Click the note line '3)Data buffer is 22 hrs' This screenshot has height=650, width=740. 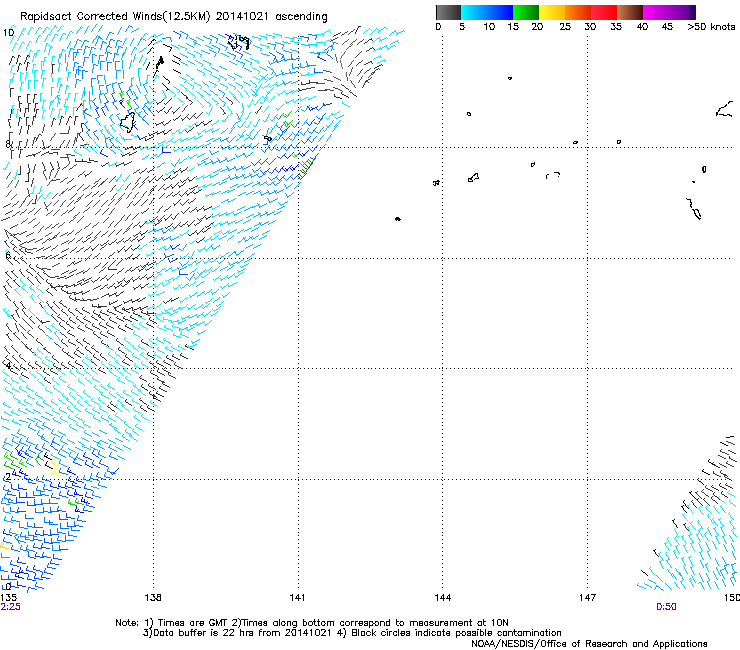(x=352, y=633)
